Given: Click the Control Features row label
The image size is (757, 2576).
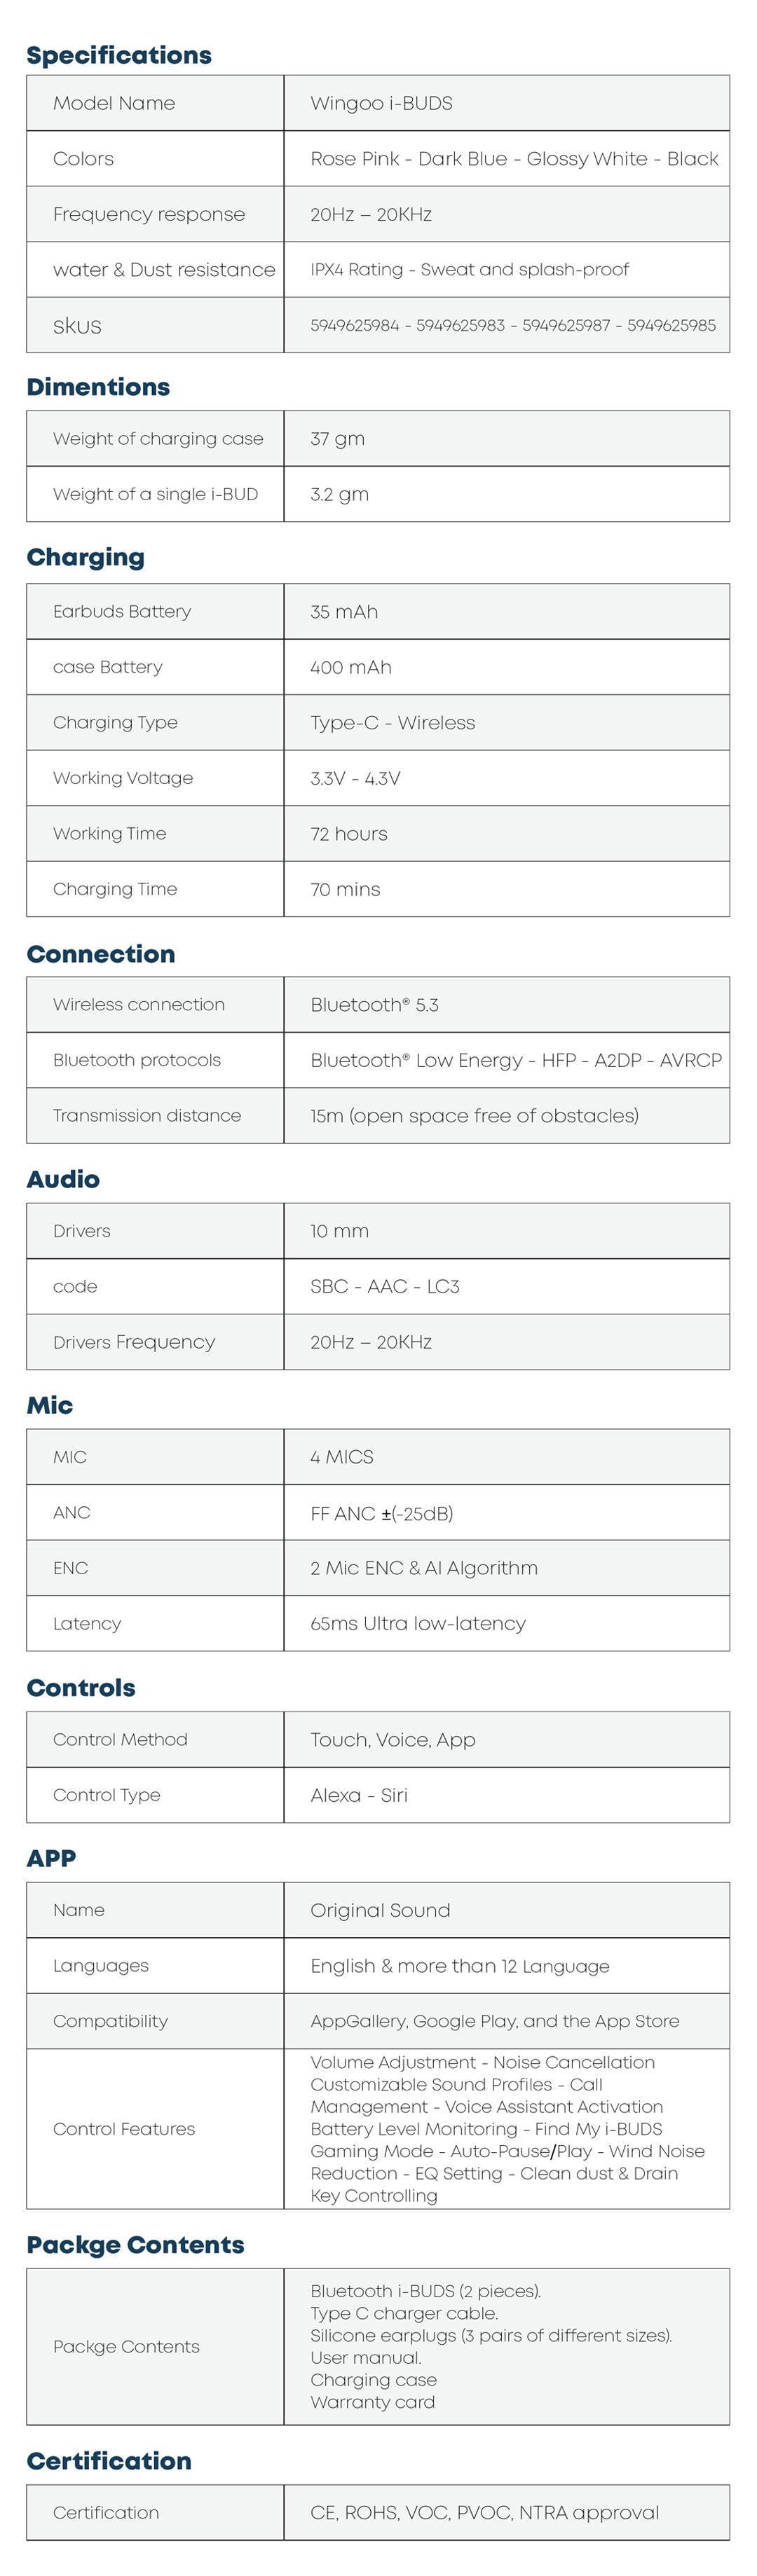Looking at the screenshot, I should (x=124, y=2129).
